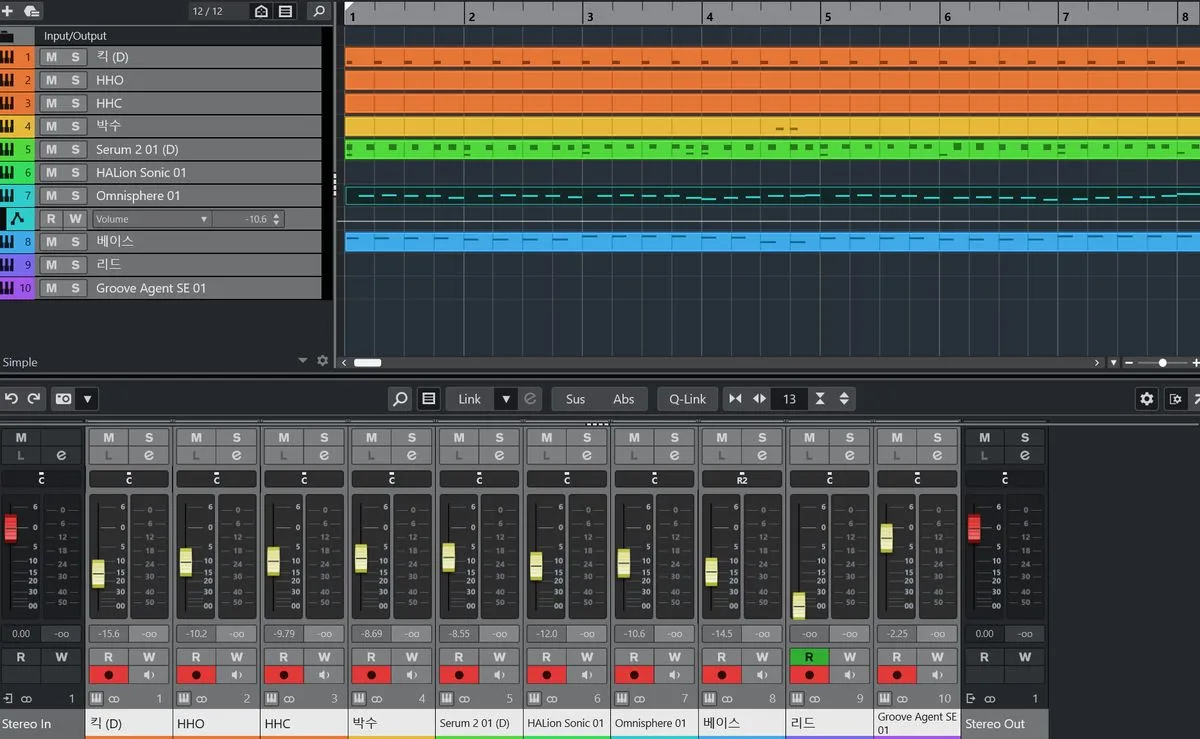Image resolution: width=1200 pixels, height=739 pixels.
Task: Toggle record enable on 박수 mixer channel
Action: (371, 675)
